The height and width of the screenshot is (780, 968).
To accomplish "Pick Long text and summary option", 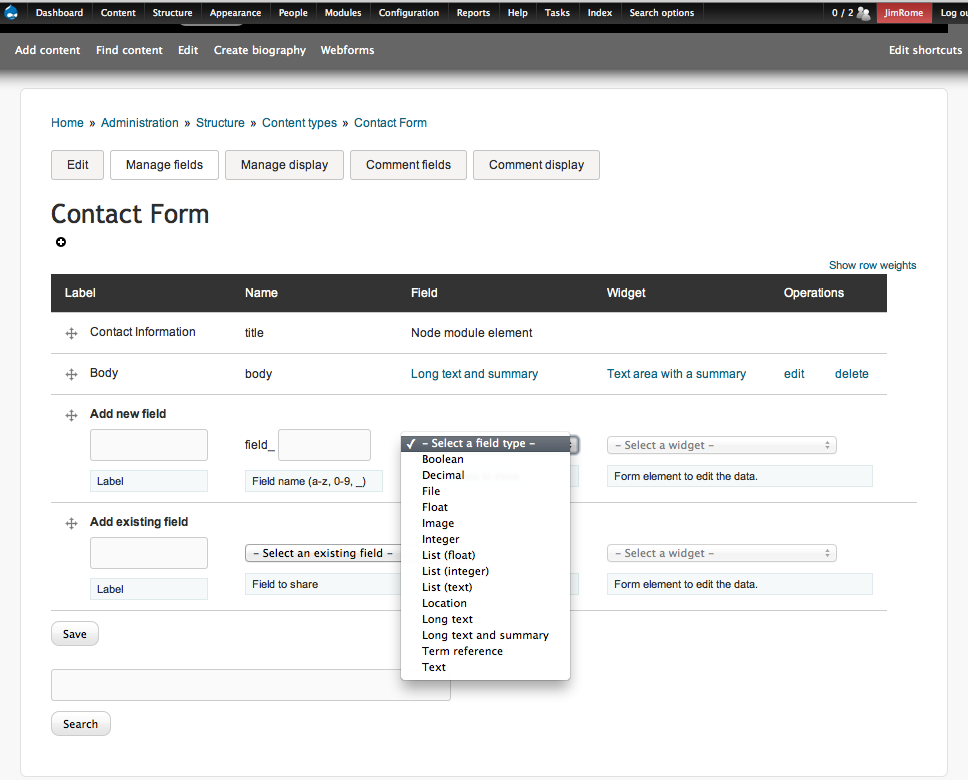I will tap(485, 635).
